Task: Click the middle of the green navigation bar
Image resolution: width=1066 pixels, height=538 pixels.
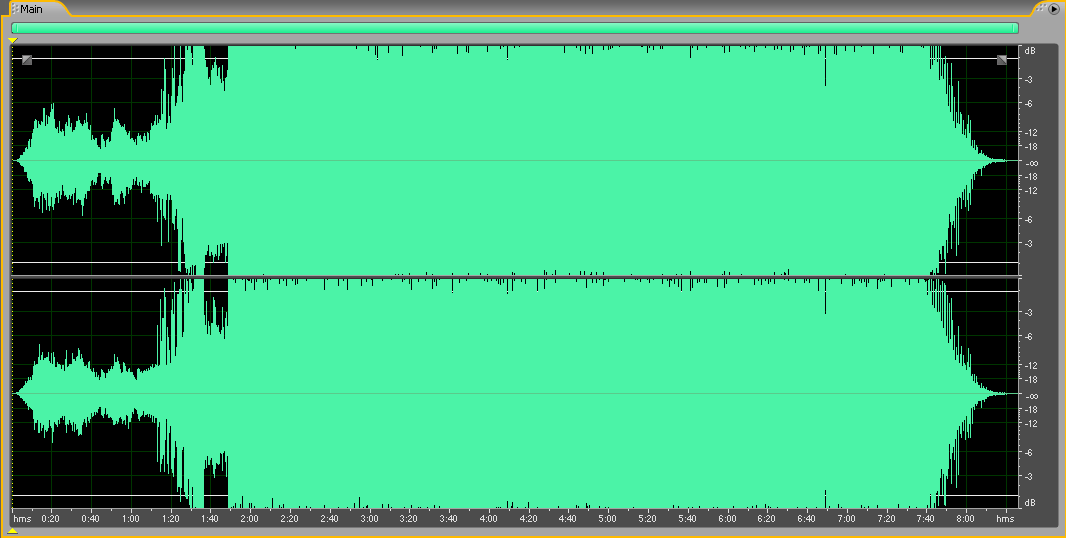Action: pos(515,28)
